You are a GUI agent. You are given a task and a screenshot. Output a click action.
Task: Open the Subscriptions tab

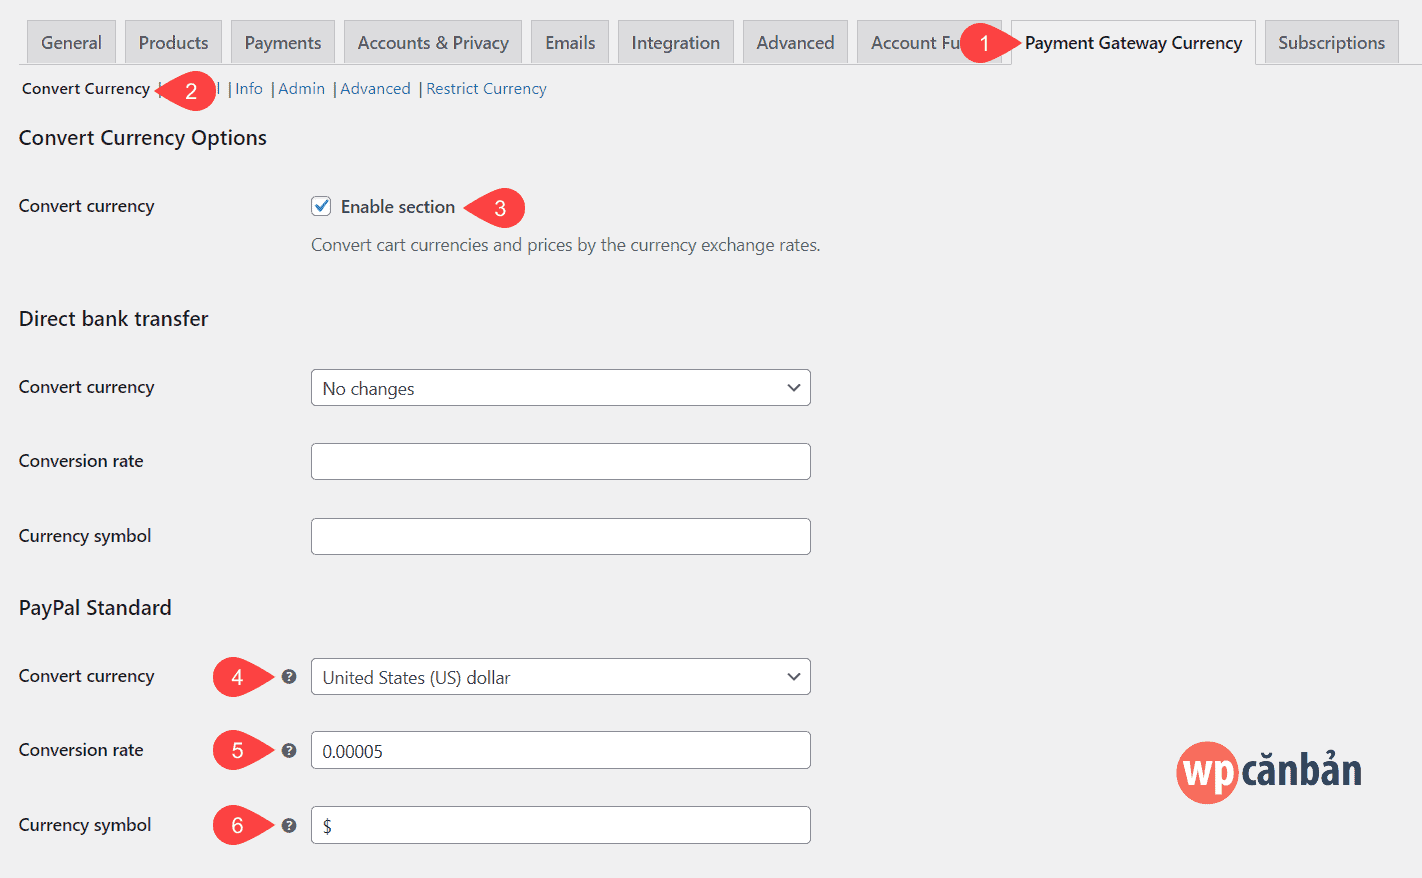[x=1331, y=42]
